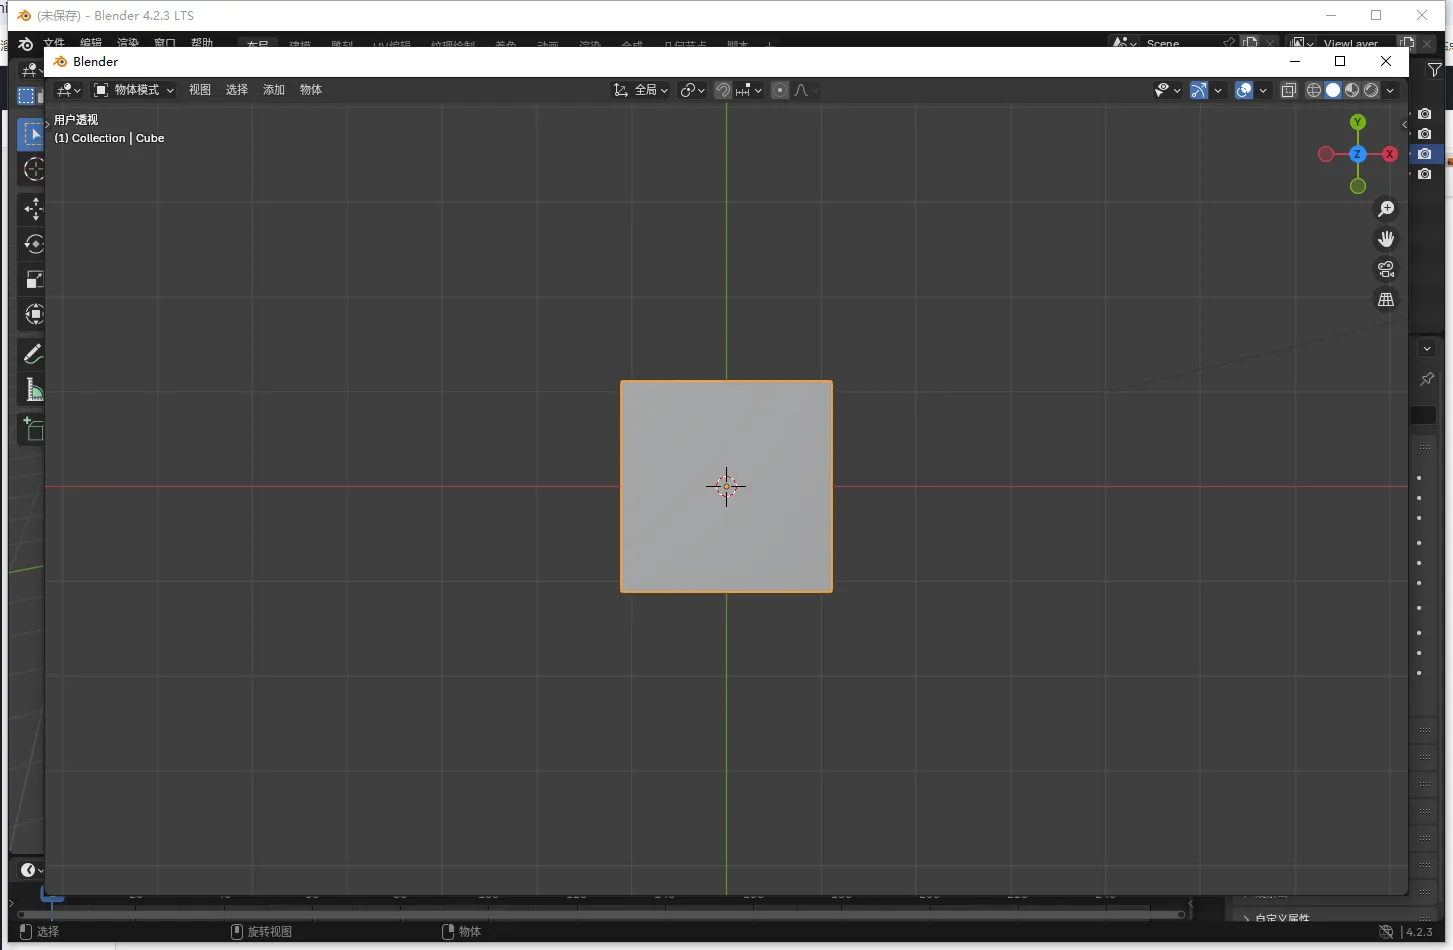Click the green Y axis on navigation gizmo
1453x950 pixels.
pyautogui.click(x=1357, y=122)
